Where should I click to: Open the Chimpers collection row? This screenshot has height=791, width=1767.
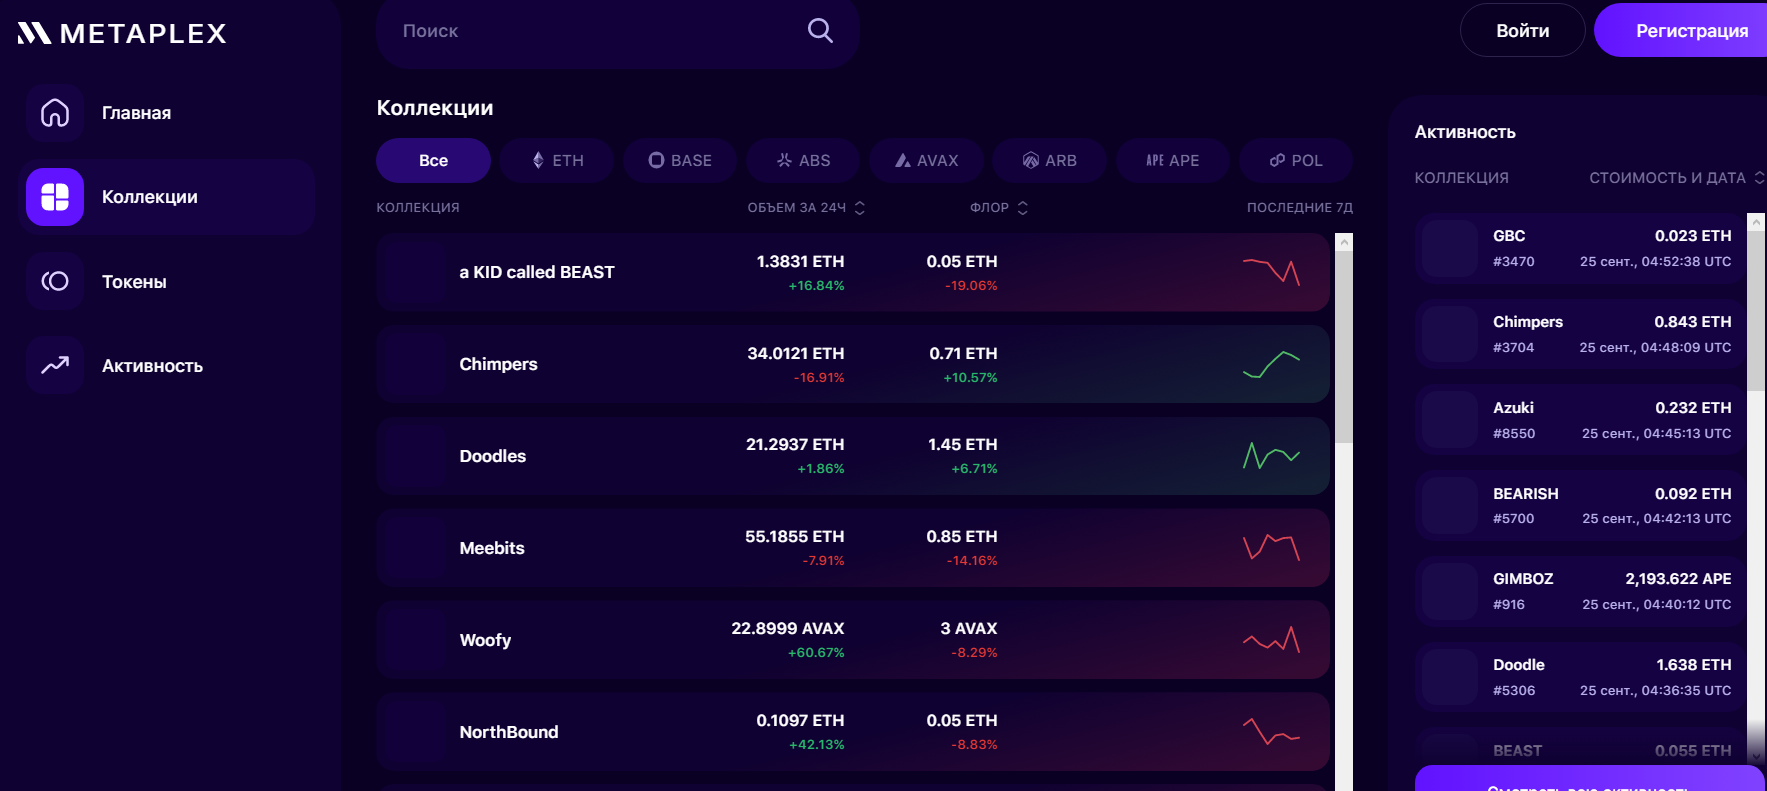[x=853, y=364]
